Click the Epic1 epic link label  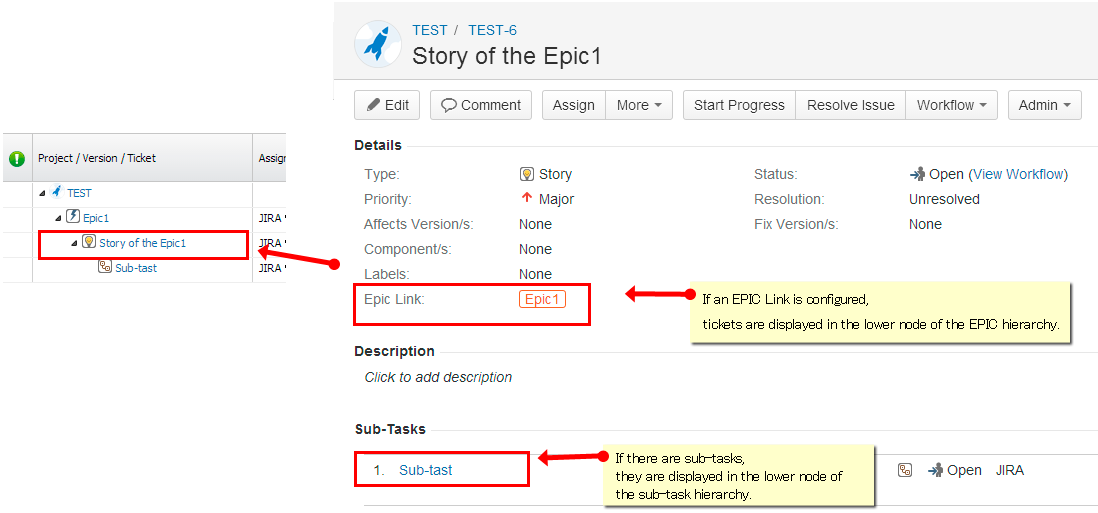[542, 299]
